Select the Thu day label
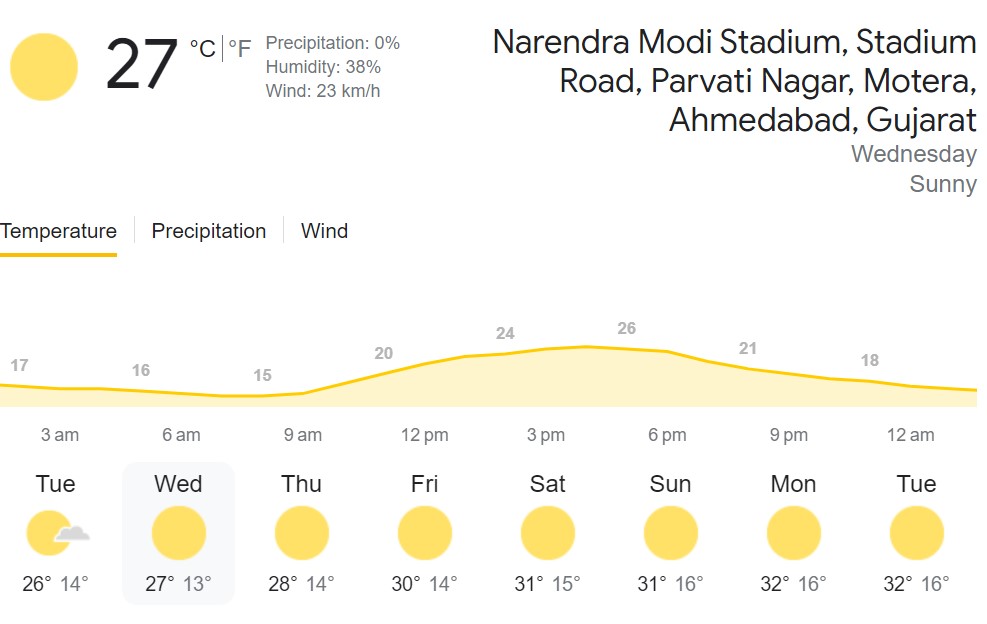 (x=302, y=484)
